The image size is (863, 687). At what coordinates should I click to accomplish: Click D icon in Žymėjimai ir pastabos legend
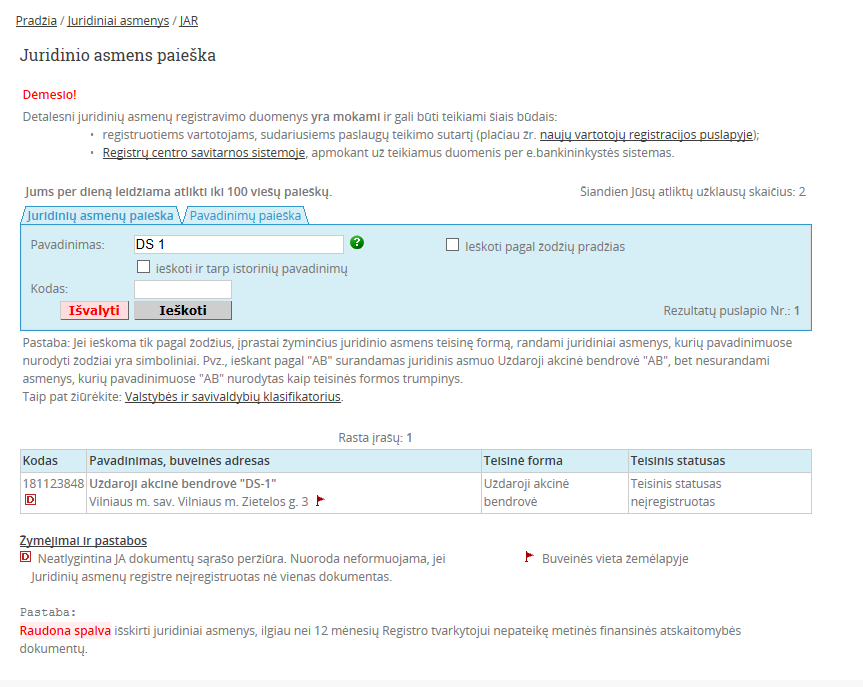coord(25,557)
